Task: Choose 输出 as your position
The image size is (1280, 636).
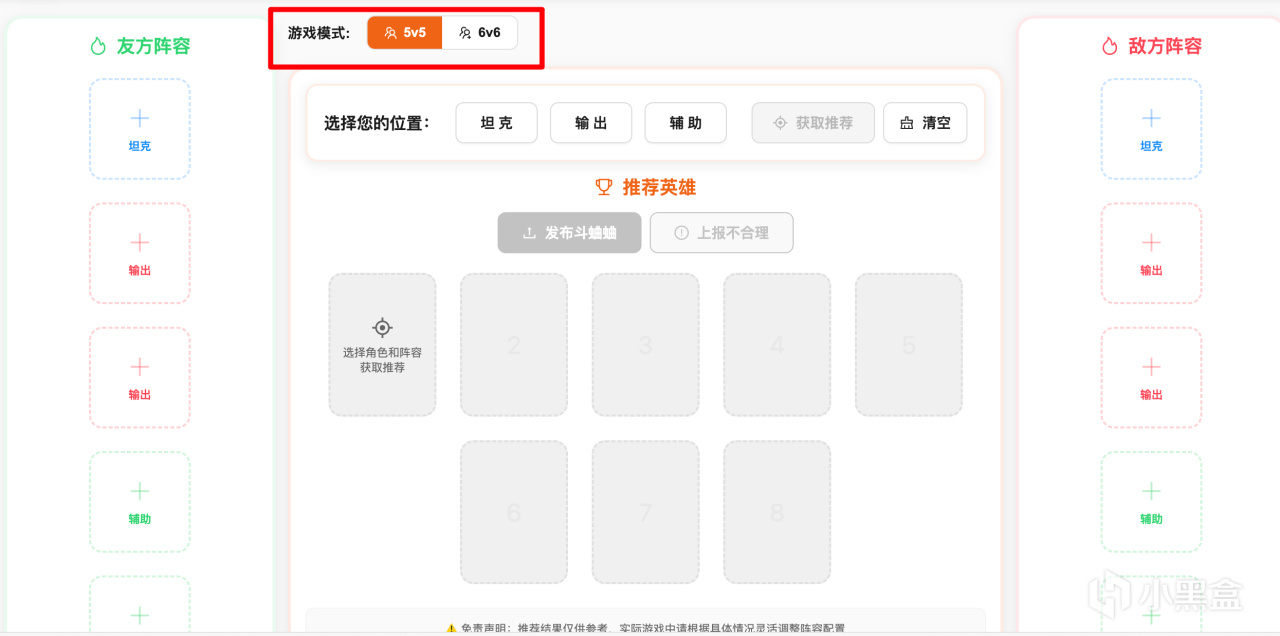Action: [x=591, y=123]
